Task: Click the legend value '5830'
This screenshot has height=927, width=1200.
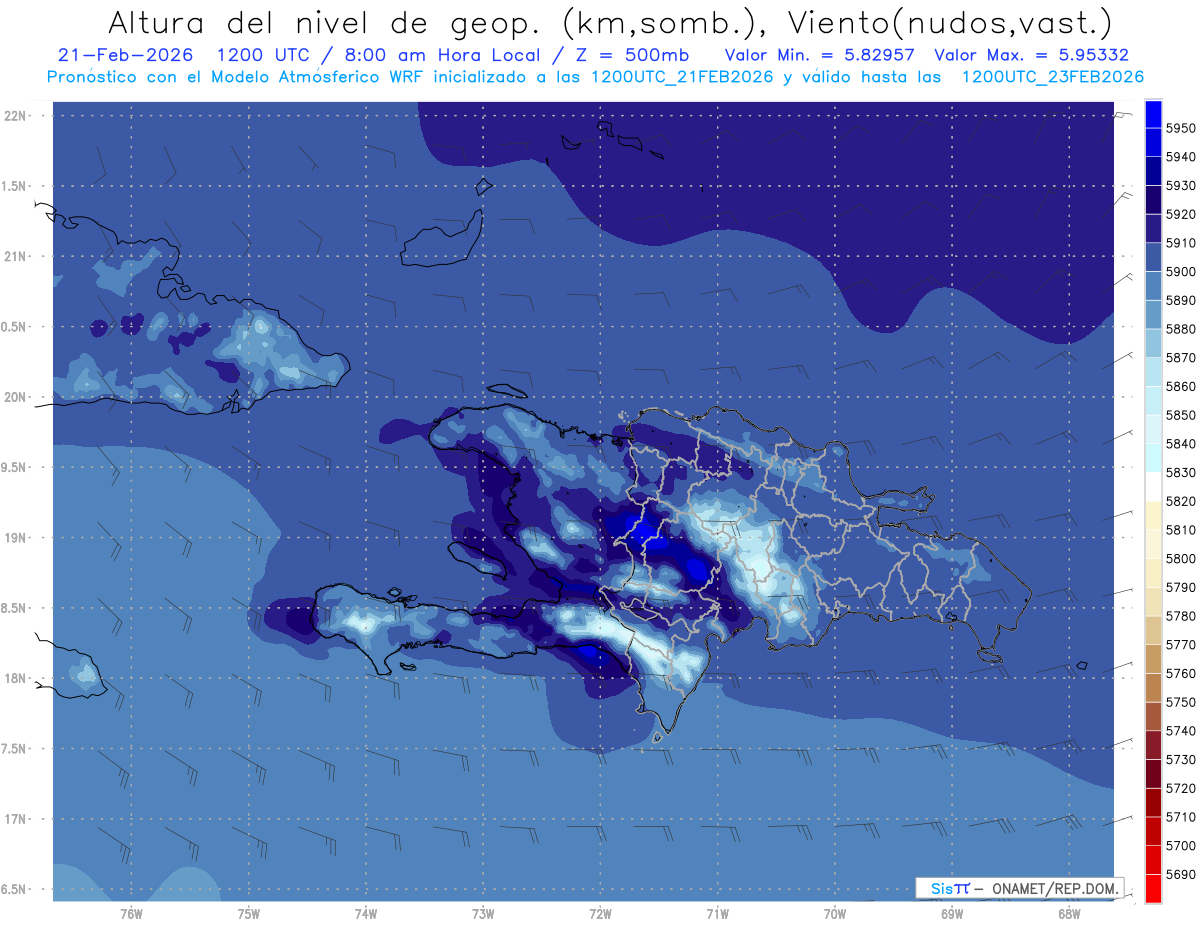Action: coord(1181,472)
